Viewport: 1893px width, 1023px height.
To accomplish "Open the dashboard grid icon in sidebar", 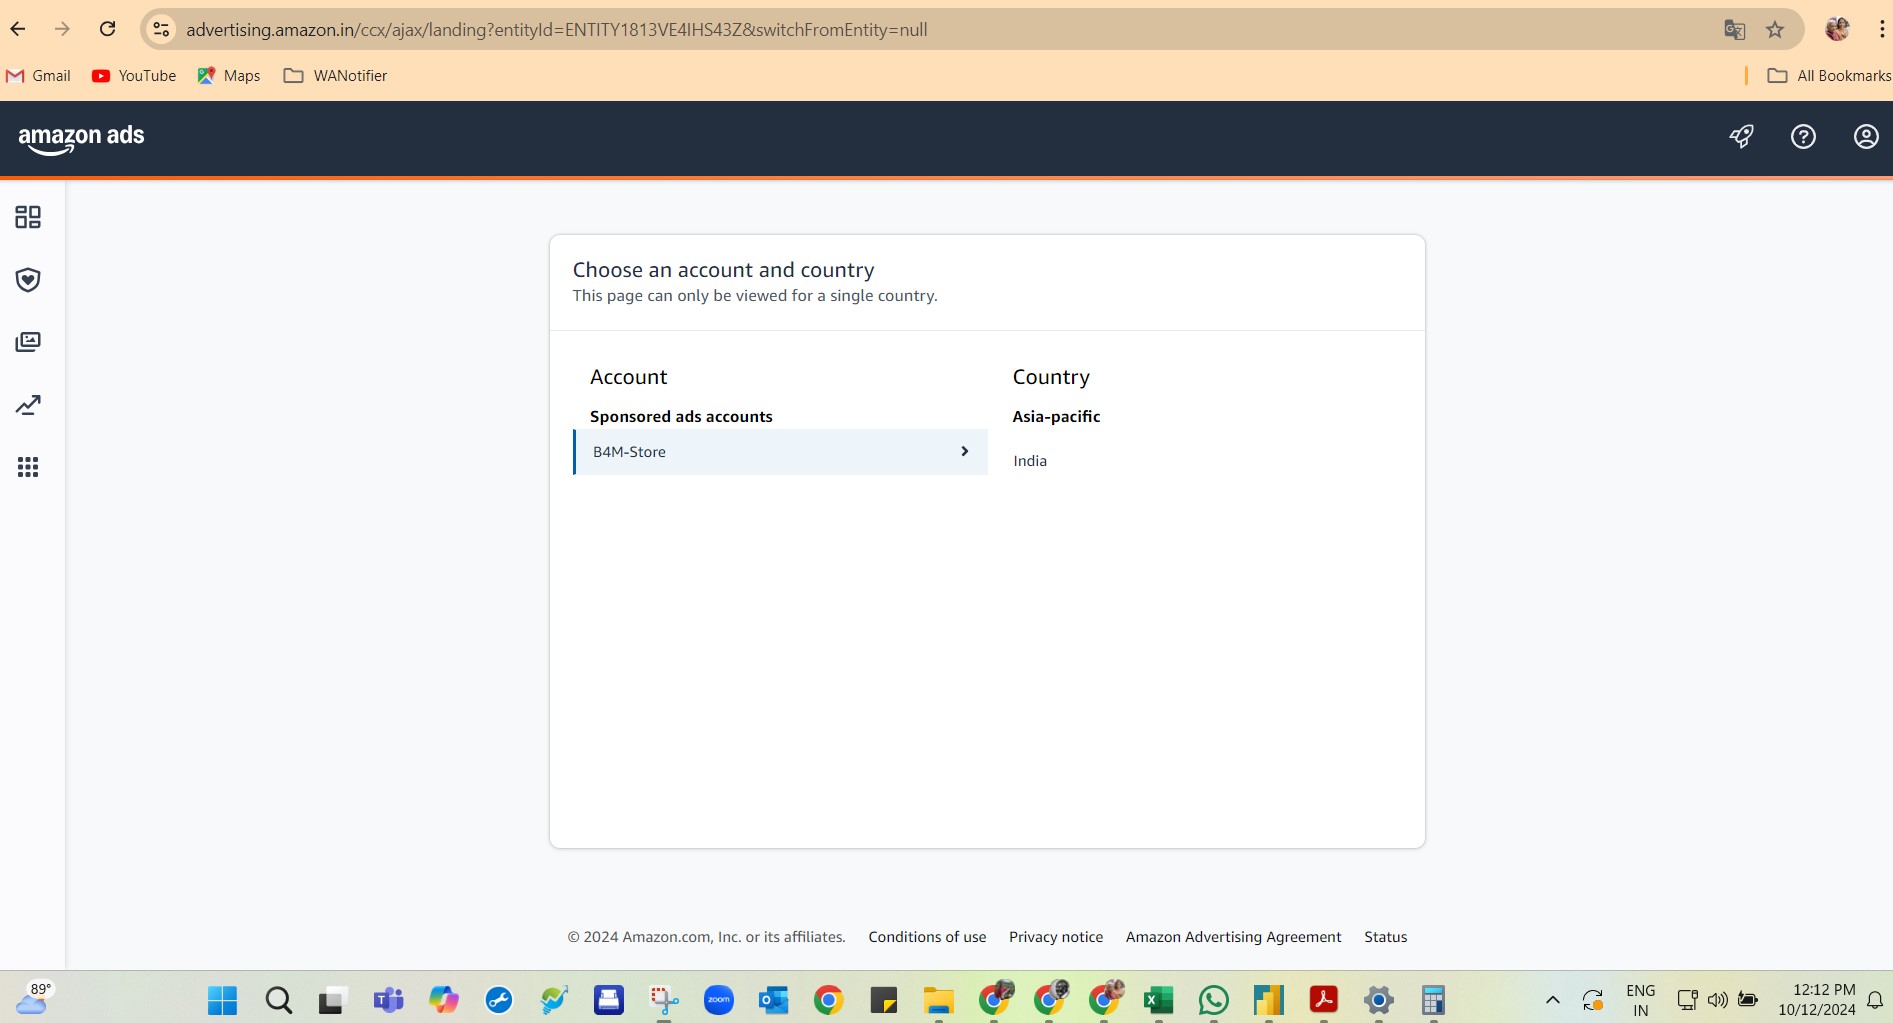I will (x=28, y=217).
